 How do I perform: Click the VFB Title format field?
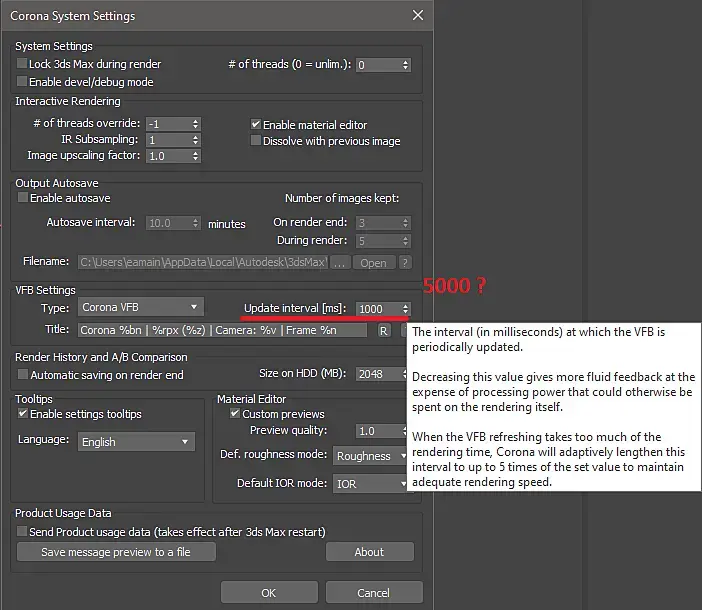(222, 330)
